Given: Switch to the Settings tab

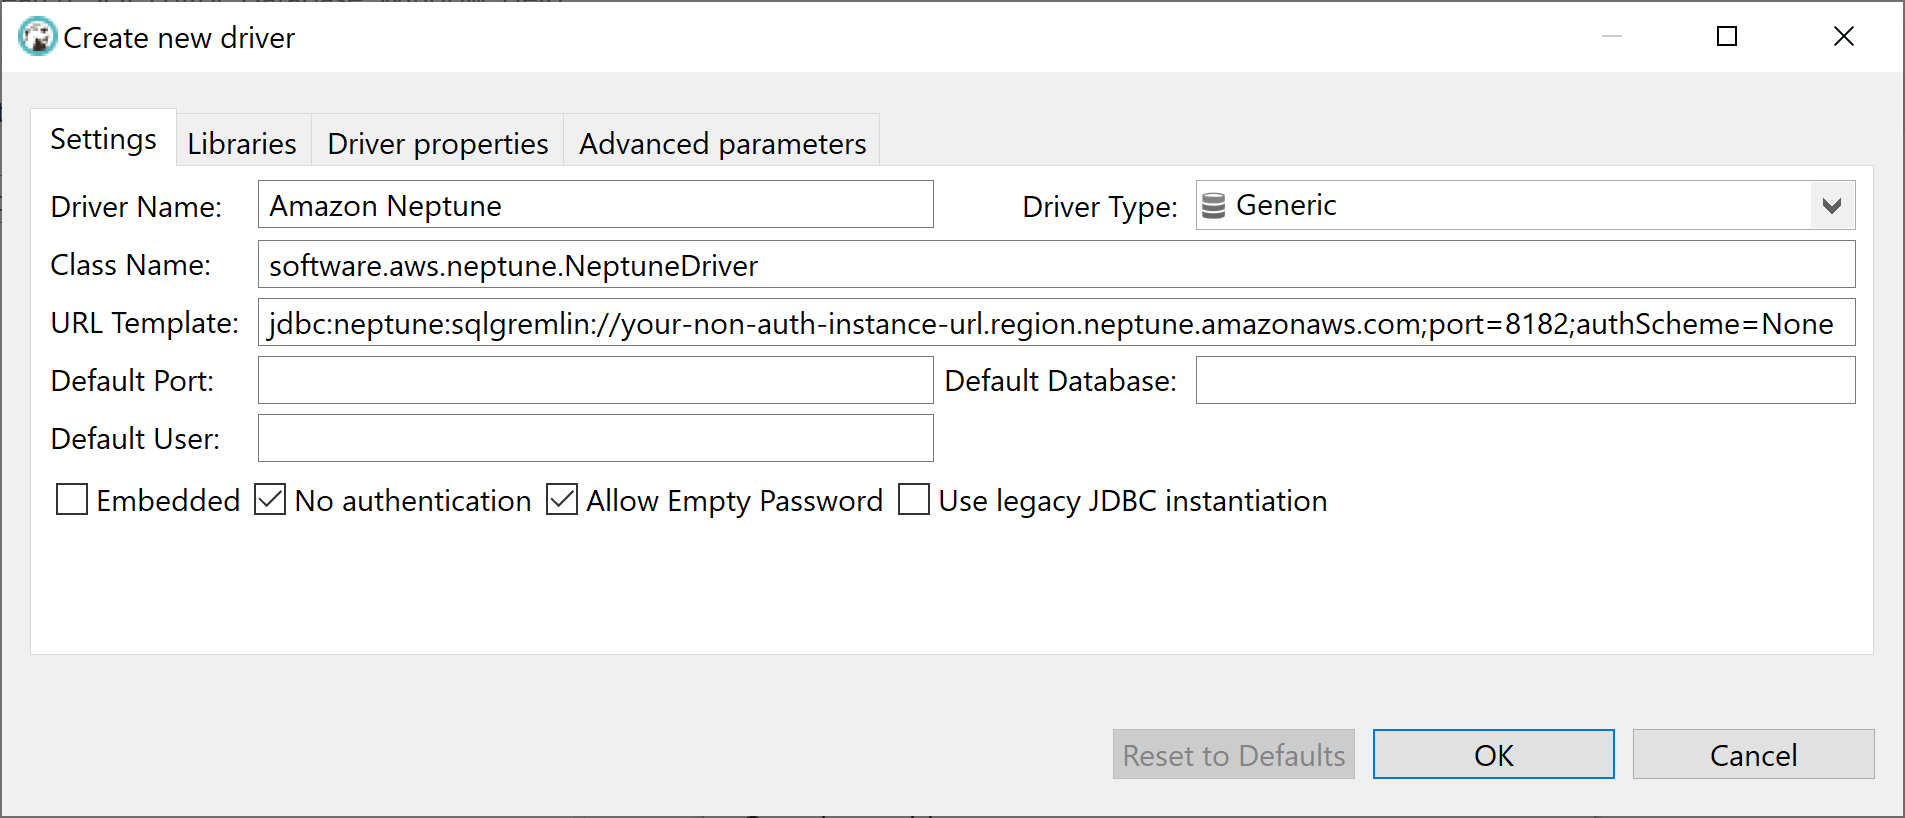Looking at the screenshot, I should click(104, 139).
